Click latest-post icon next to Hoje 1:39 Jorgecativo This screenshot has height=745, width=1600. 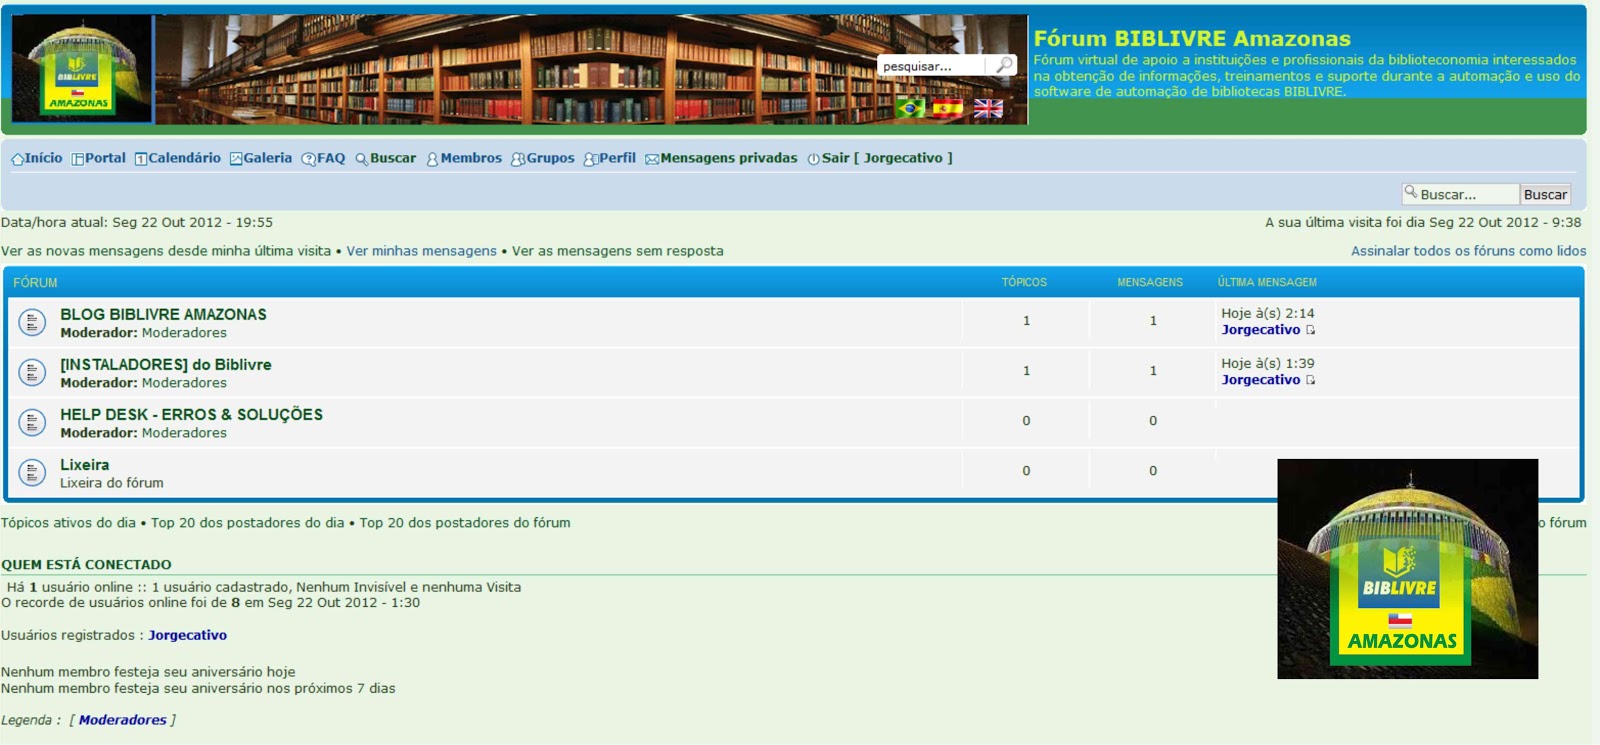(1310, 380)
